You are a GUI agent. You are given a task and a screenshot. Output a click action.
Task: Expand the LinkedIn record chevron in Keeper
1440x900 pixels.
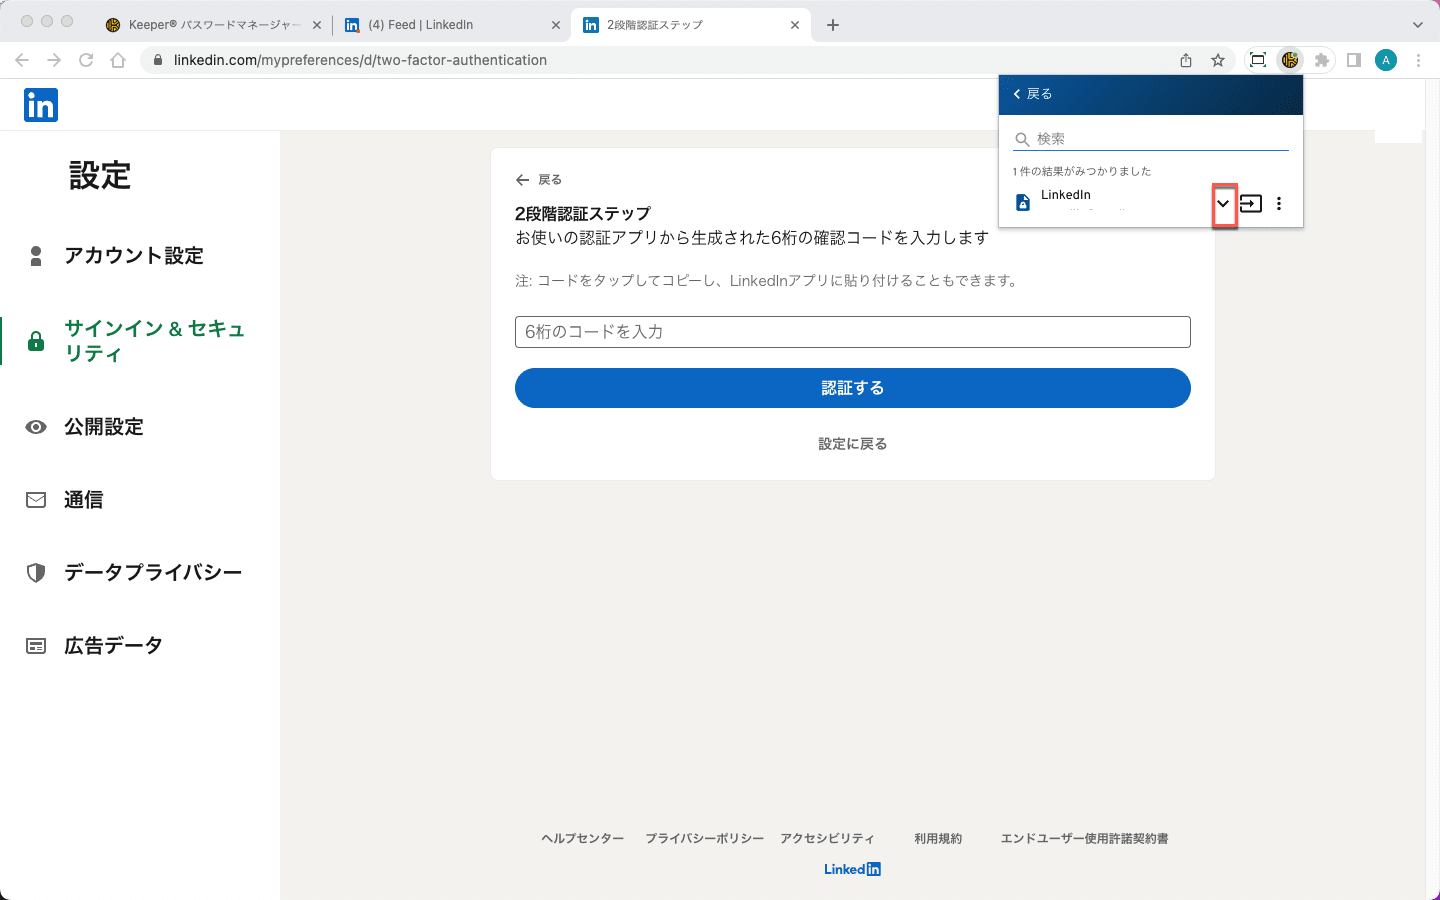(x=1223, y=204)
